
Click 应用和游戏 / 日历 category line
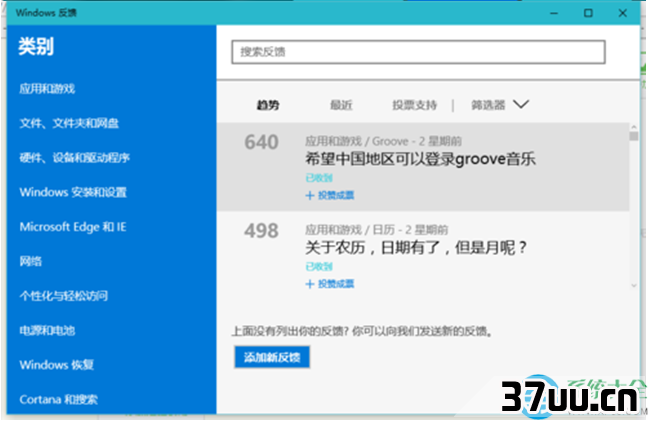pyautogui.click(x=376, y=230)
